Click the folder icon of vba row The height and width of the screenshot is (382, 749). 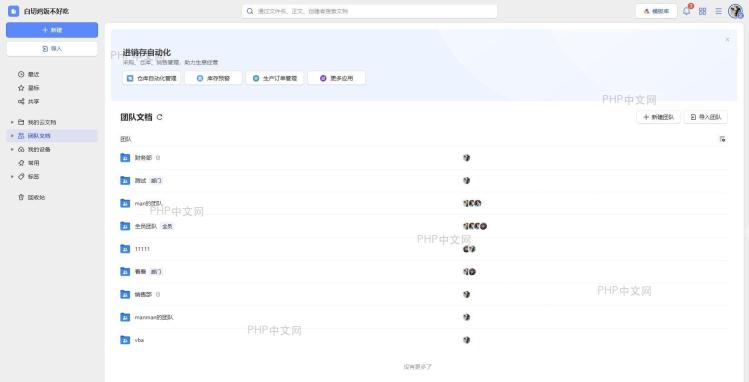[x=125, y=340]
